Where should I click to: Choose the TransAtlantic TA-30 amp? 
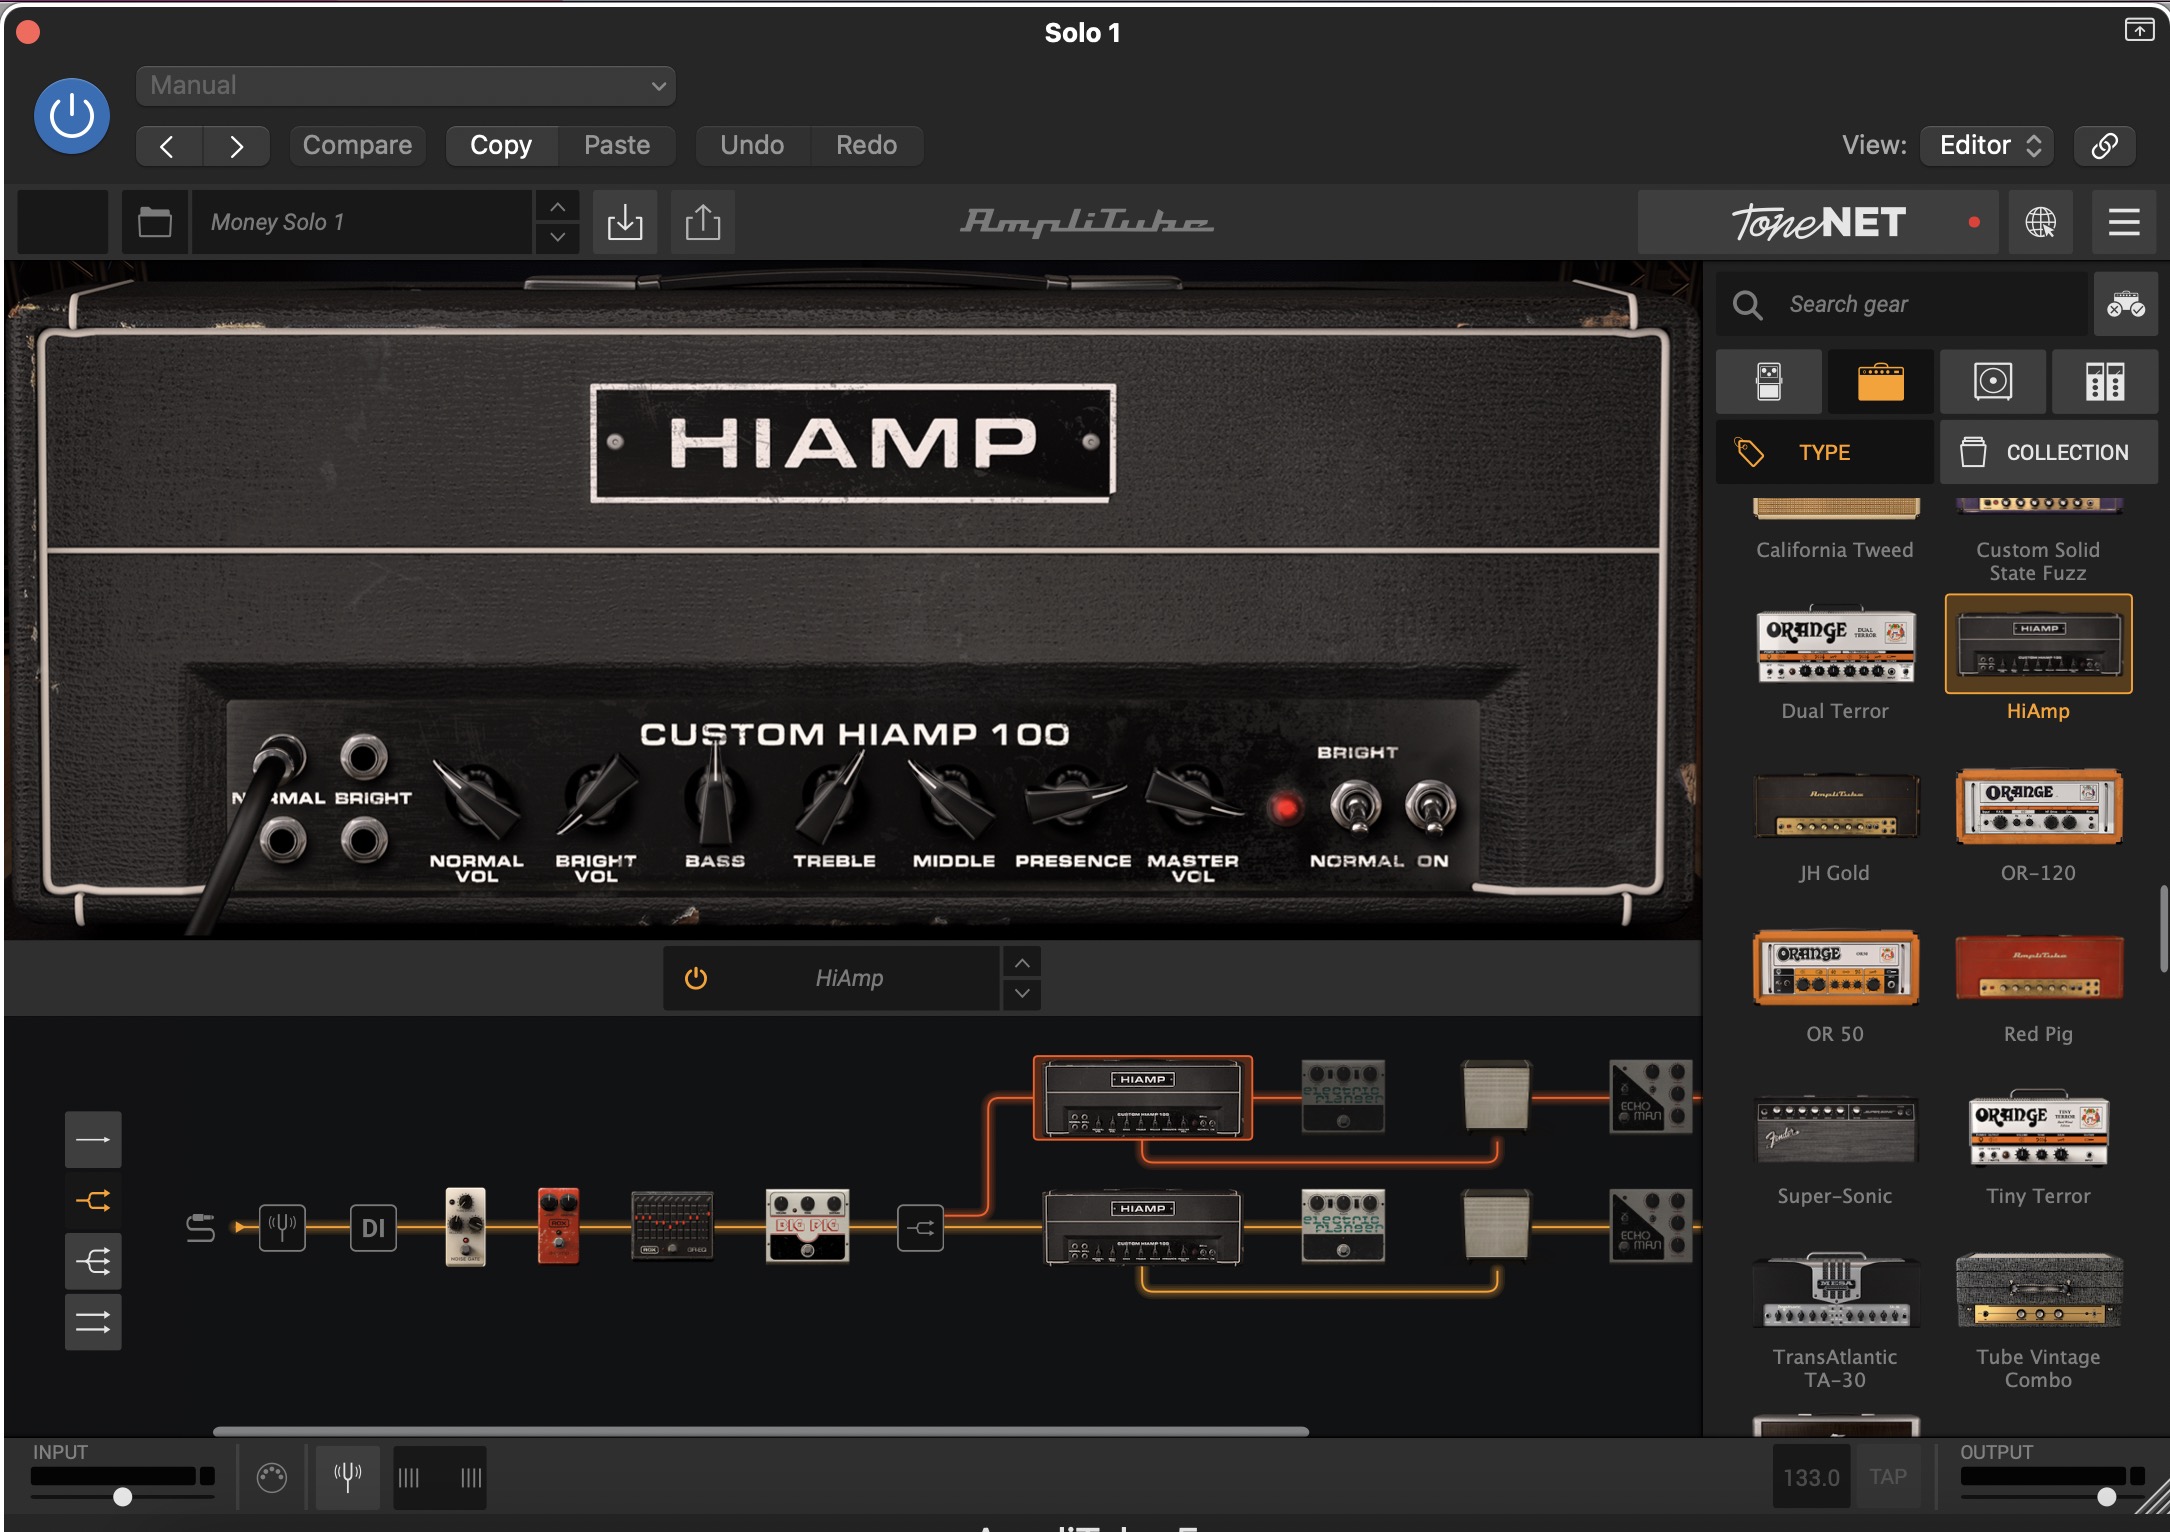coord(1835,1318)
